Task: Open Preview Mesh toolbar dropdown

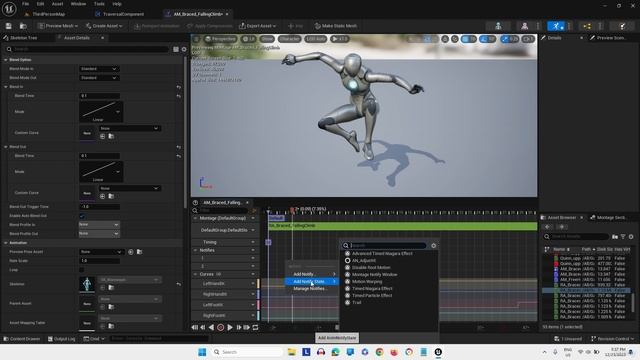Action: 58,26
